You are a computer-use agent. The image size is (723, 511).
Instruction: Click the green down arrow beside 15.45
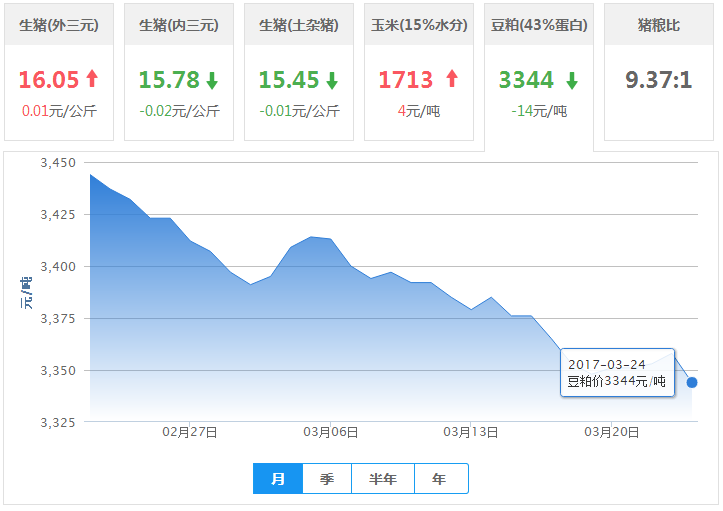pos(332,81)
